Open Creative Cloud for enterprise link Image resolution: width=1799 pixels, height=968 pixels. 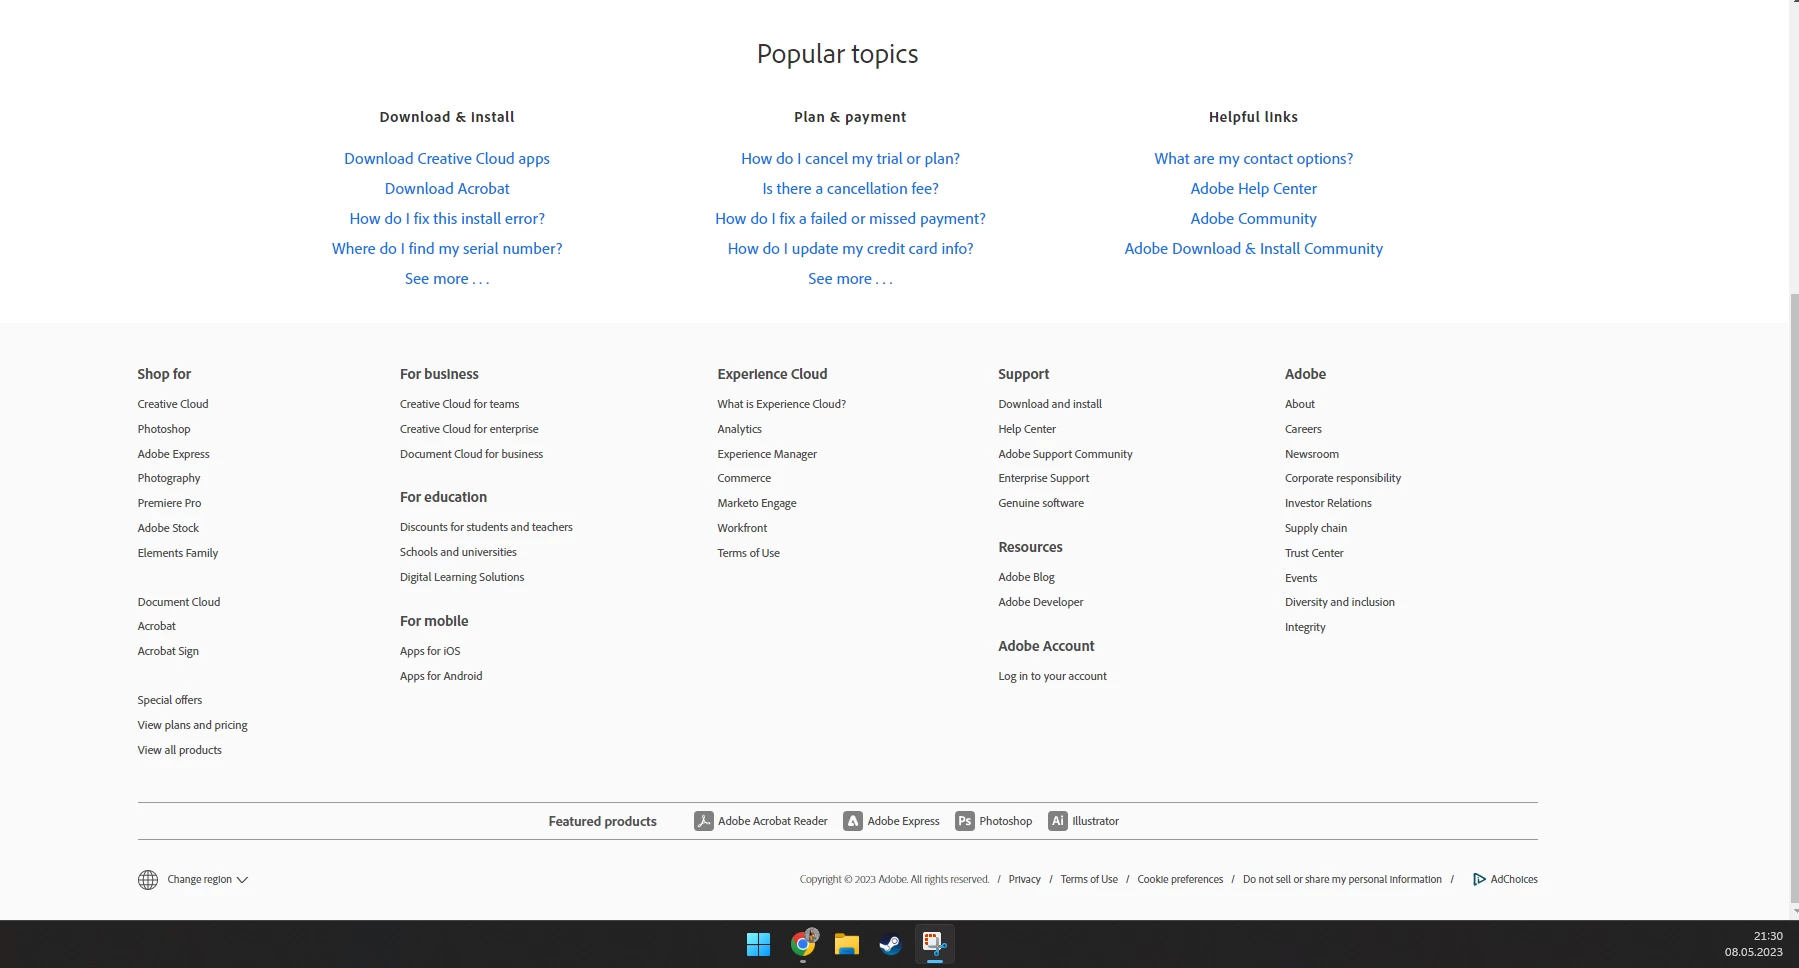[469, 429]
